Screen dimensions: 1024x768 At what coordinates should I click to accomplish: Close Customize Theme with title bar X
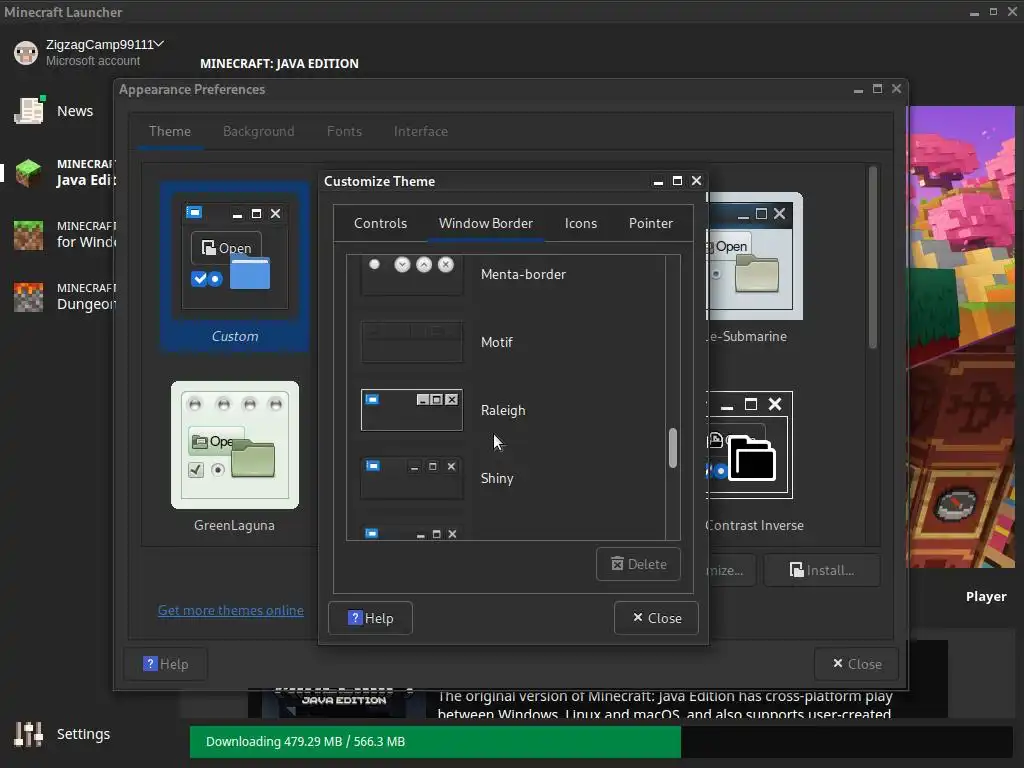click(697, 181)
